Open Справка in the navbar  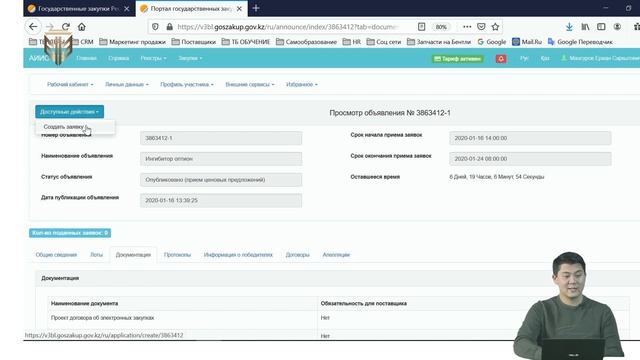coord(119,58)
